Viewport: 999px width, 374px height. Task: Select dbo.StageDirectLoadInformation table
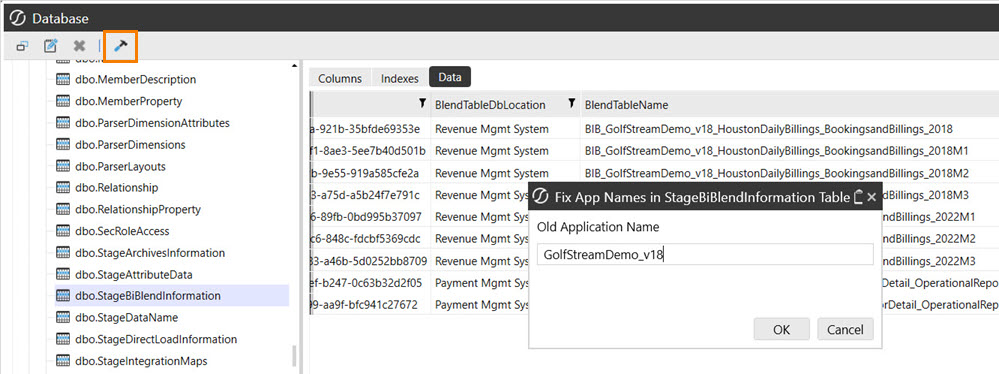coord(155,339)
